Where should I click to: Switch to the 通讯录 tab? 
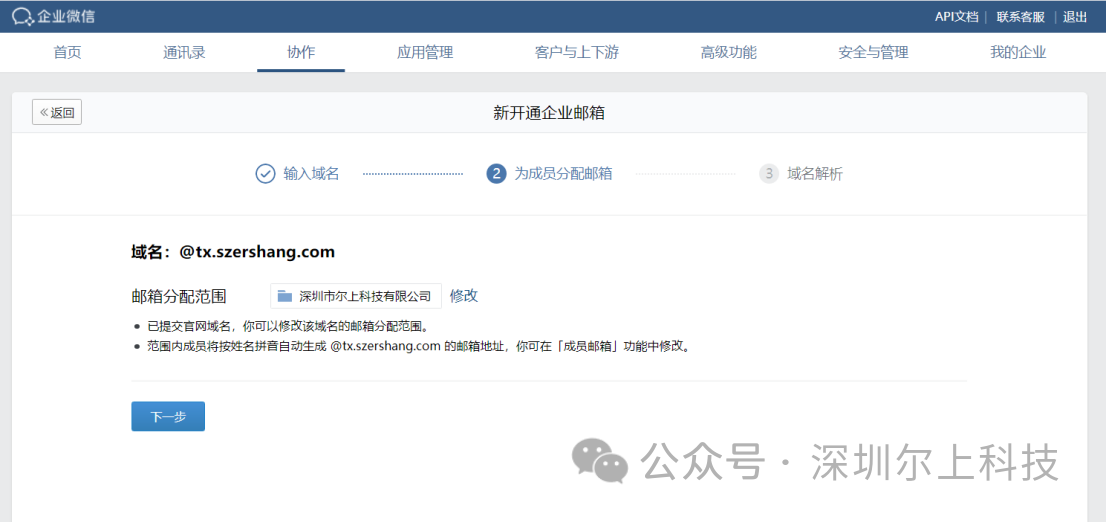pyautogui.click(x=184, y=53)
